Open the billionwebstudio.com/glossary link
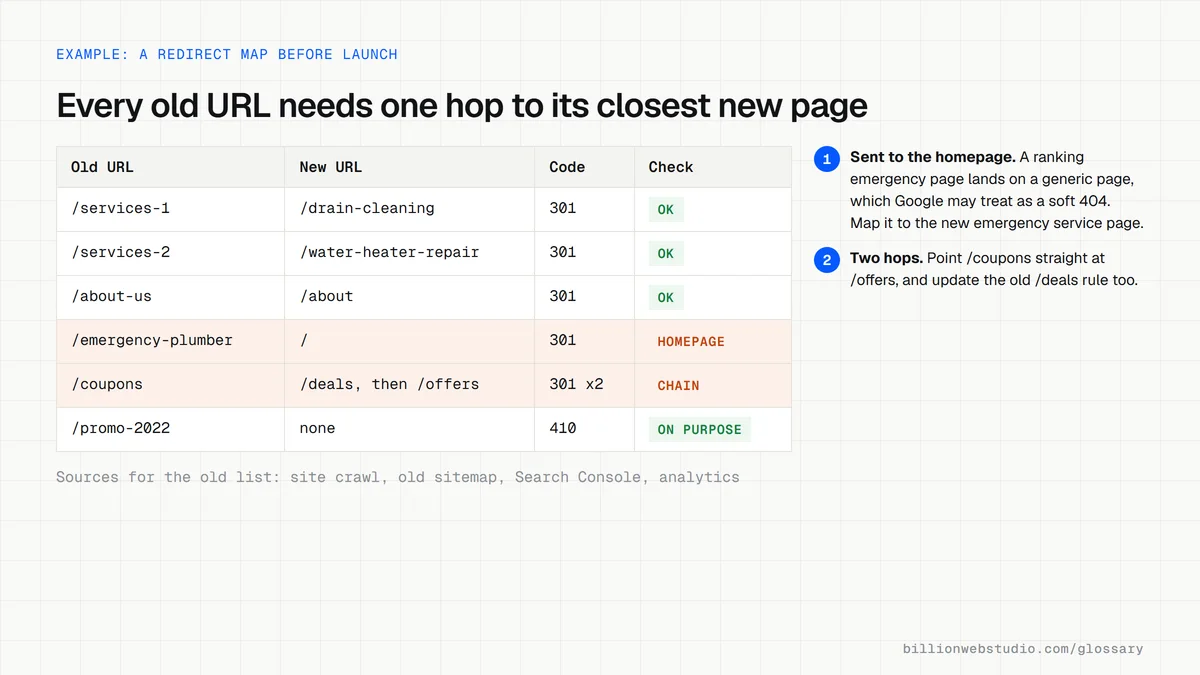The image size is (1200, 675). tap(1023, 649)
